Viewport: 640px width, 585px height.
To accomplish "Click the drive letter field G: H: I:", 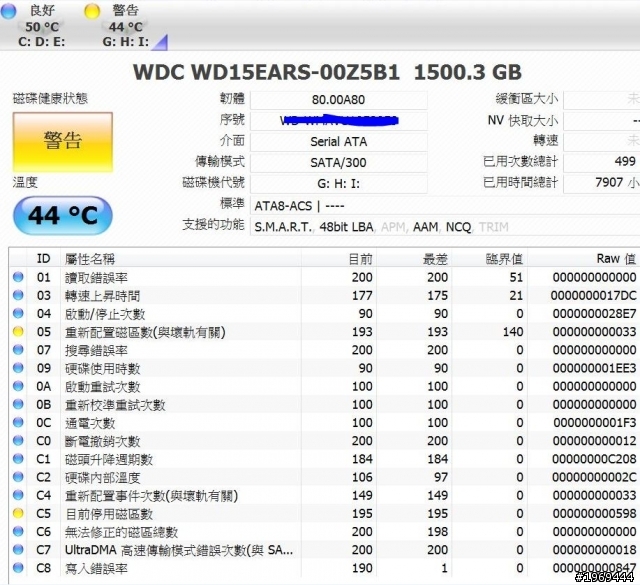I will pos(338,183).
